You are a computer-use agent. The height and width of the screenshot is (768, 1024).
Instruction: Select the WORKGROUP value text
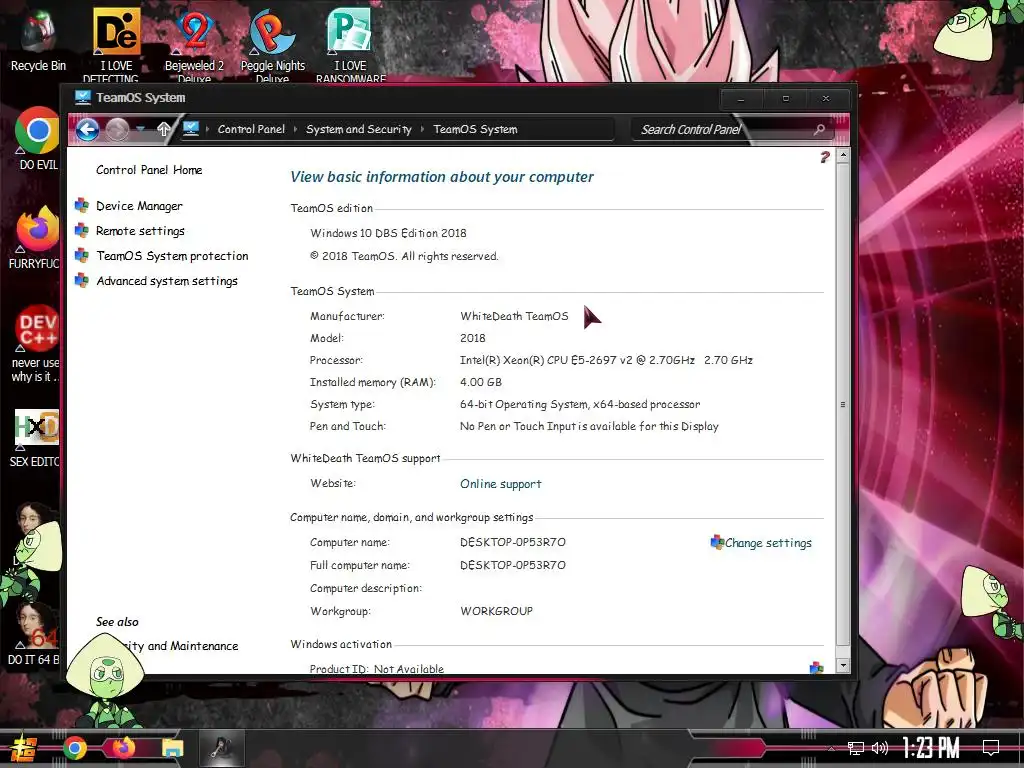click(496, 611)
